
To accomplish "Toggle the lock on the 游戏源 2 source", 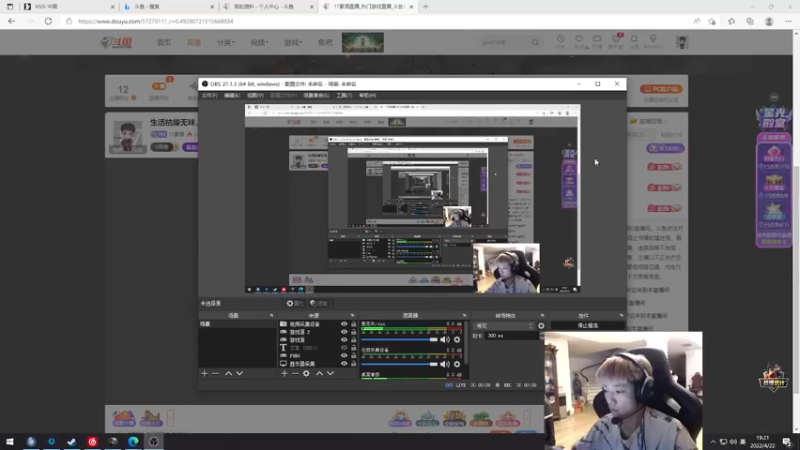I will coord(353,332).
